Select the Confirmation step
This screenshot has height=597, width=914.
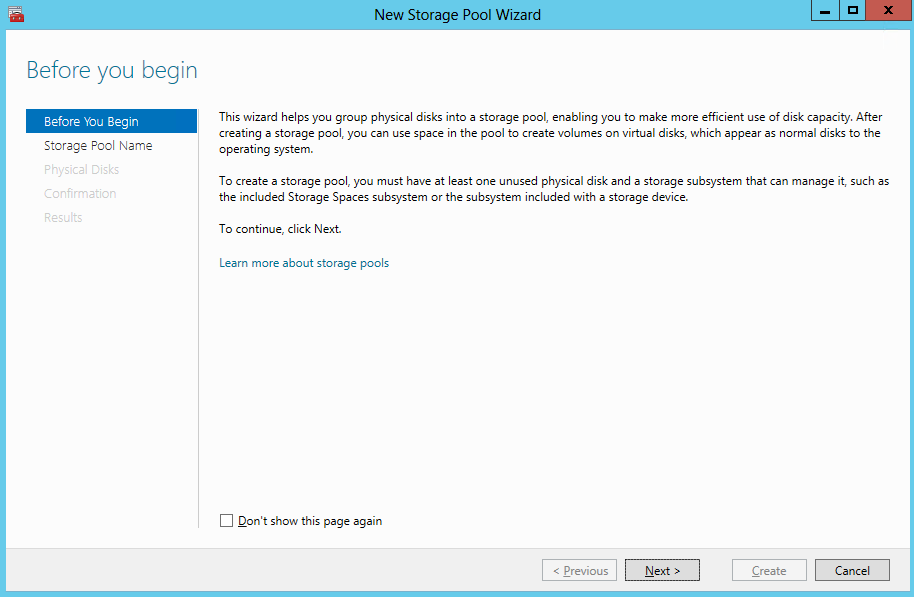coord(80,193)
